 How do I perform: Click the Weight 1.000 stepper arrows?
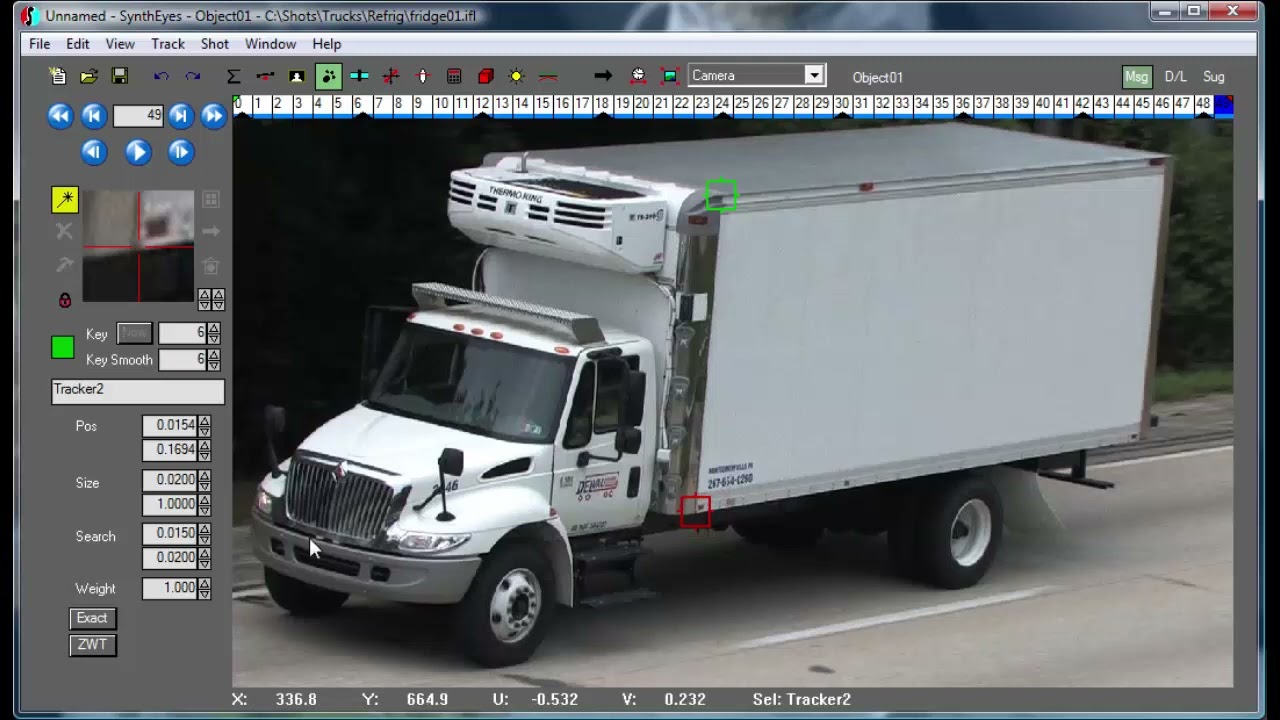coord(205,588)
